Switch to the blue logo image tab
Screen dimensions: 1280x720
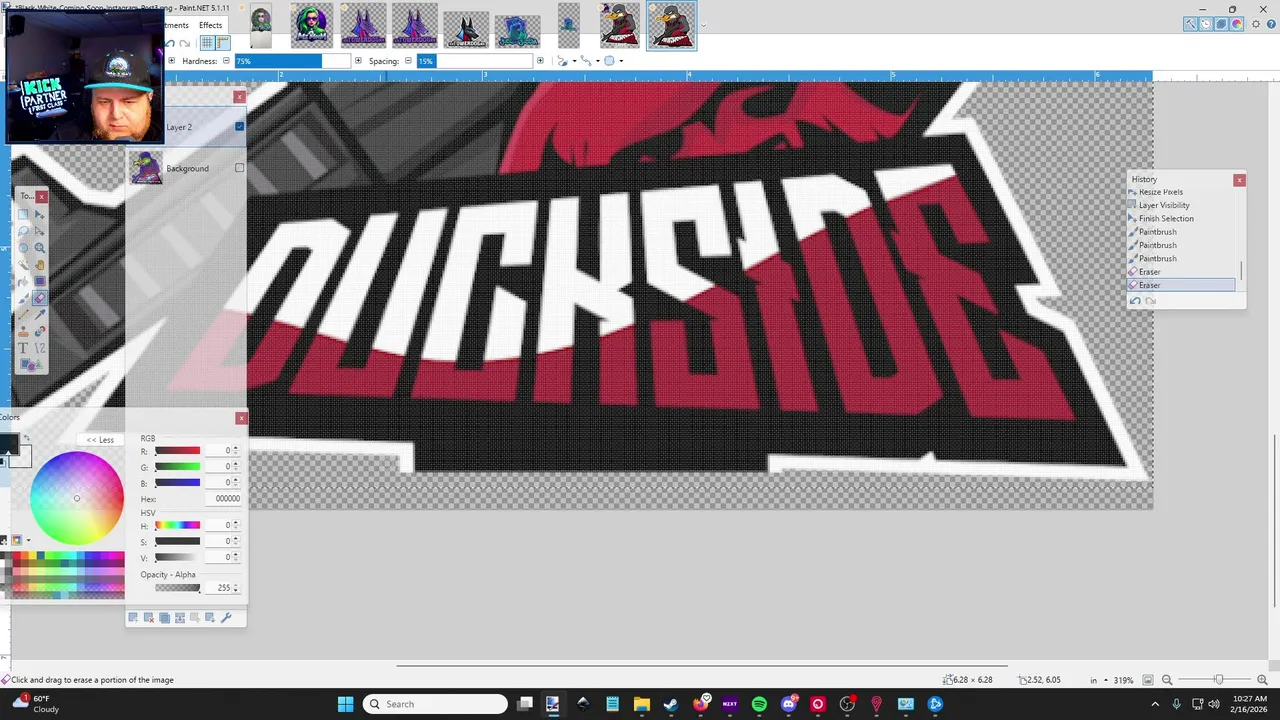pyautogui.click(x=517, y=30)
